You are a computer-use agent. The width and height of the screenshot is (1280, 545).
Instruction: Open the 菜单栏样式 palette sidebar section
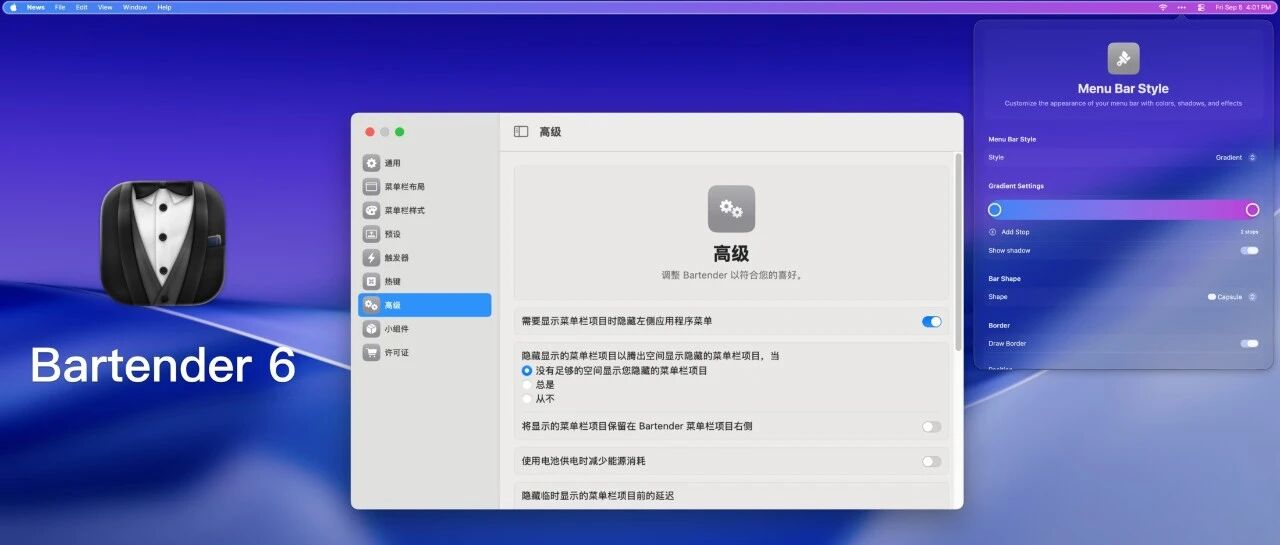(x=424, y=210)
